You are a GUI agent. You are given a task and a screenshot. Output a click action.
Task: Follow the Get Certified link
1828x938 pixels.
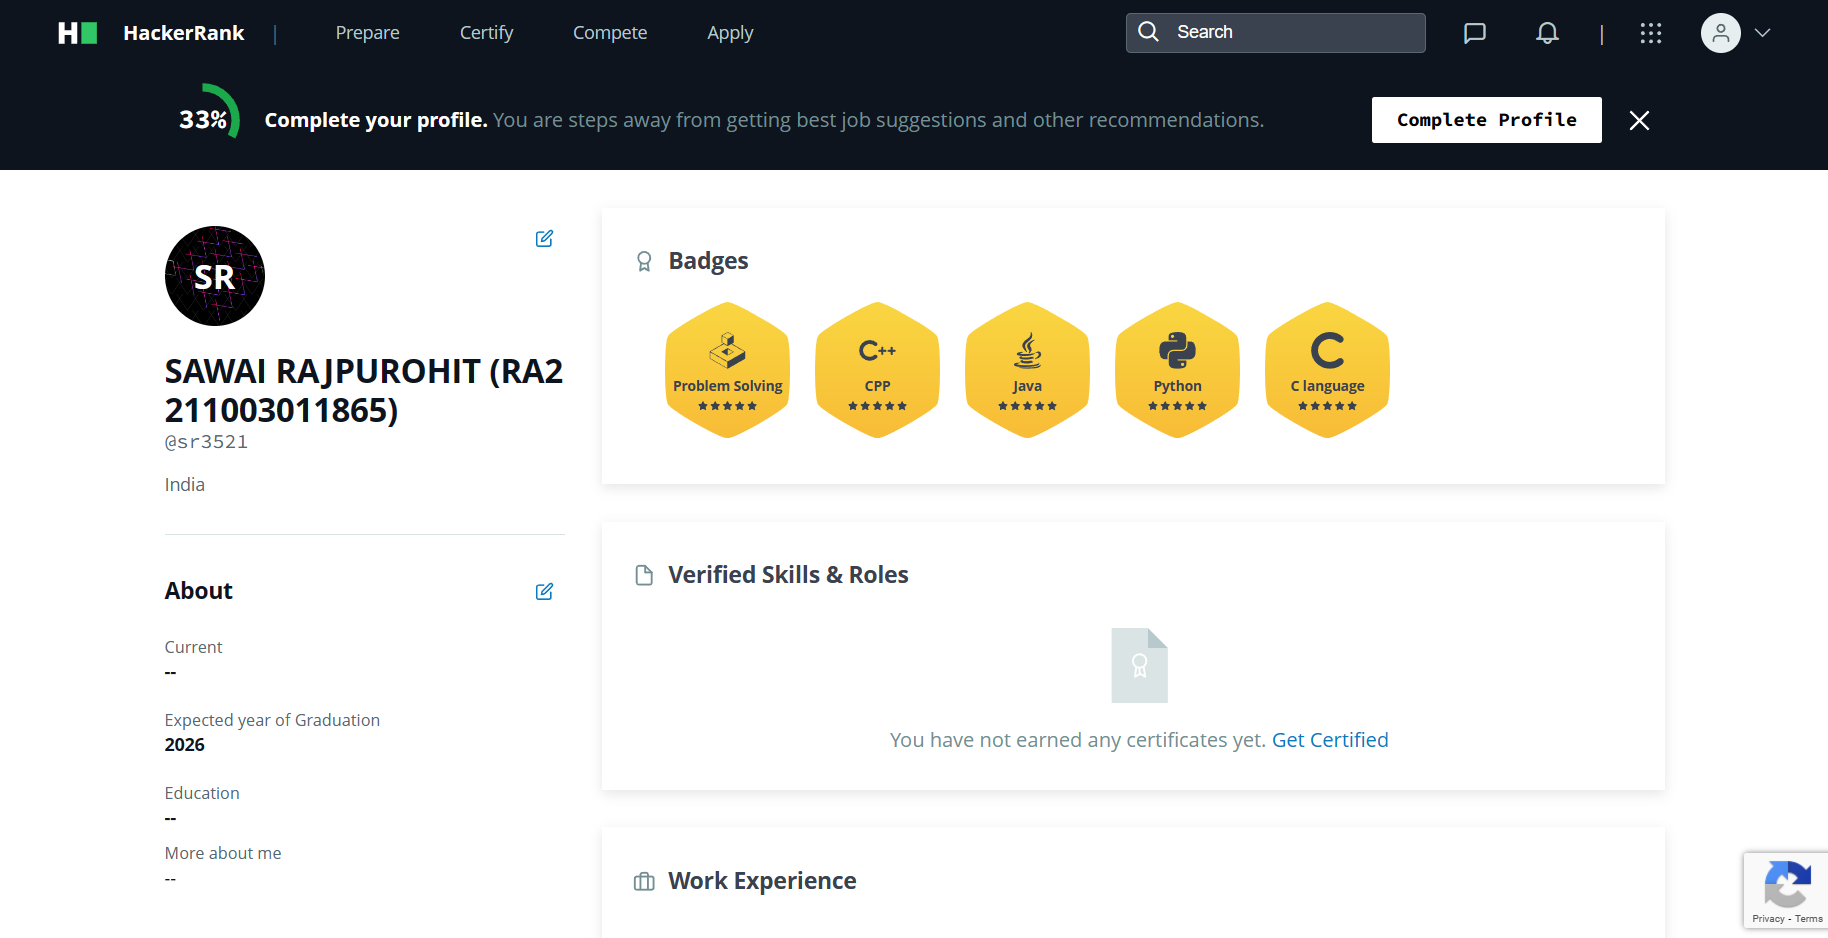1329,740
